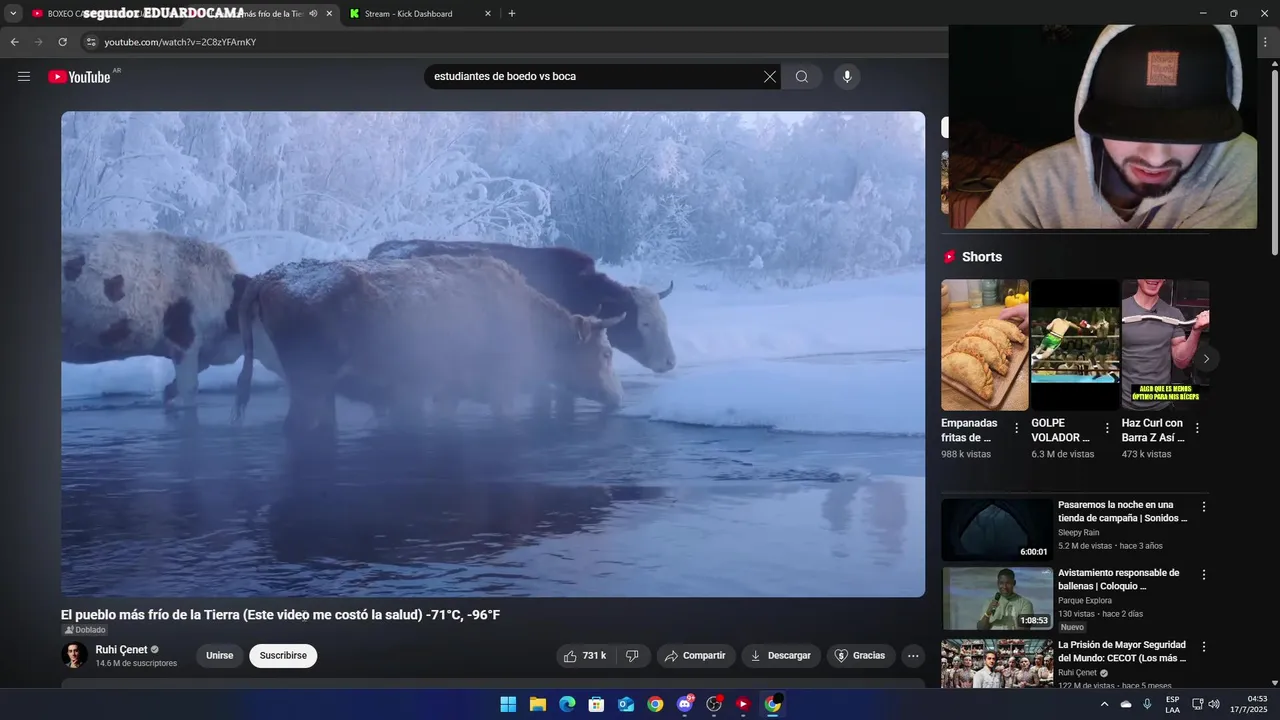Viewport: 1280px width, 720px height.
Task: Open Ruhi Çenet channel avatar
Action: click(x=74, y=655)
